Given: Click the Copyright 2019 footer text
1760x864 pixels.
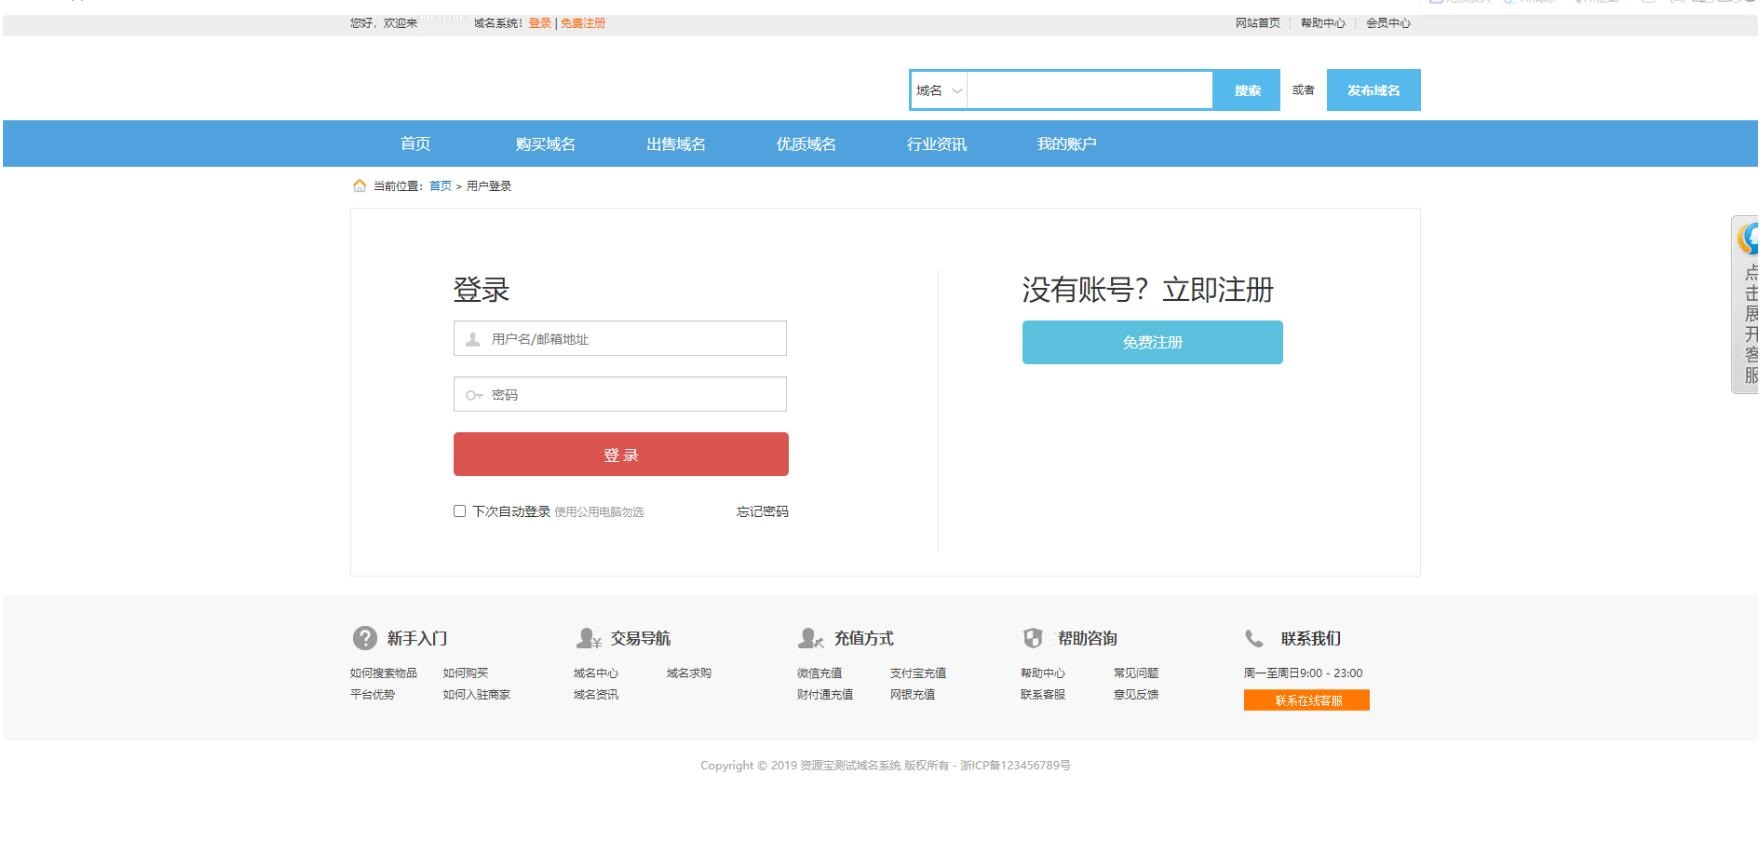Looking at the screenshot, I should (x=885, y=765).
